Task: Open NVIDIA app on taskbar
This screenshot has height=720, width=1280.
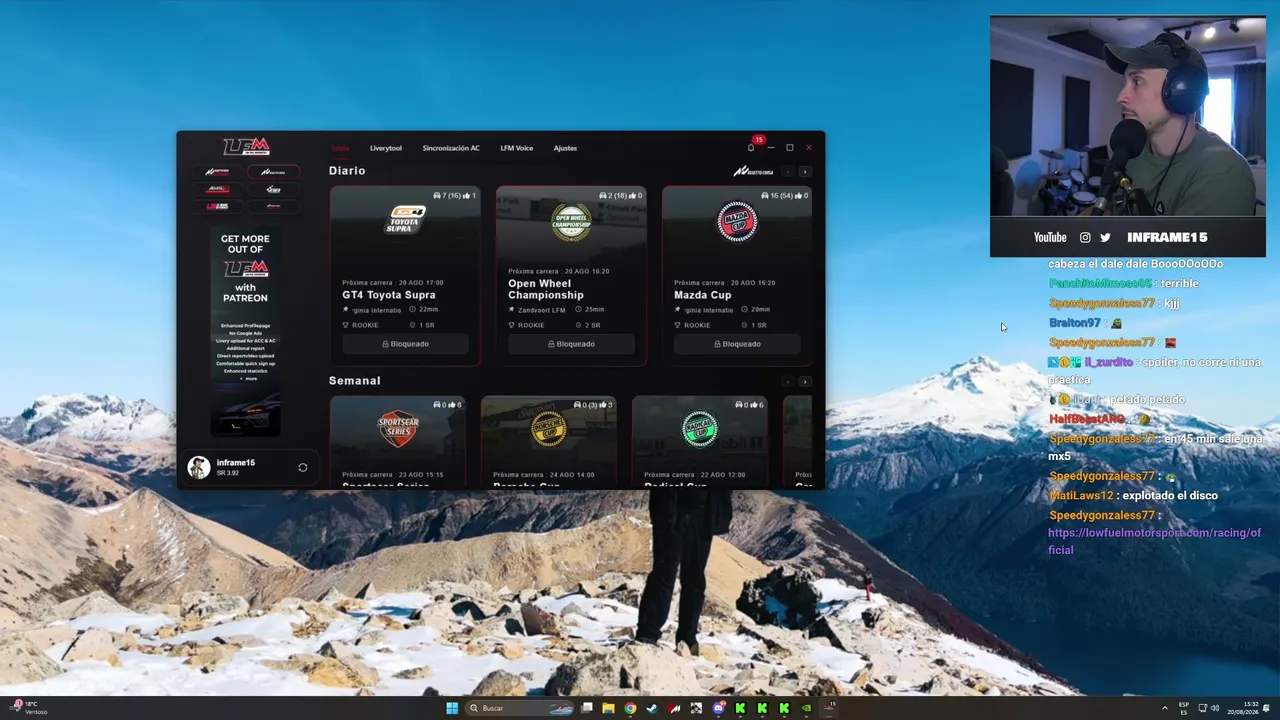Action: click(806, 708)
